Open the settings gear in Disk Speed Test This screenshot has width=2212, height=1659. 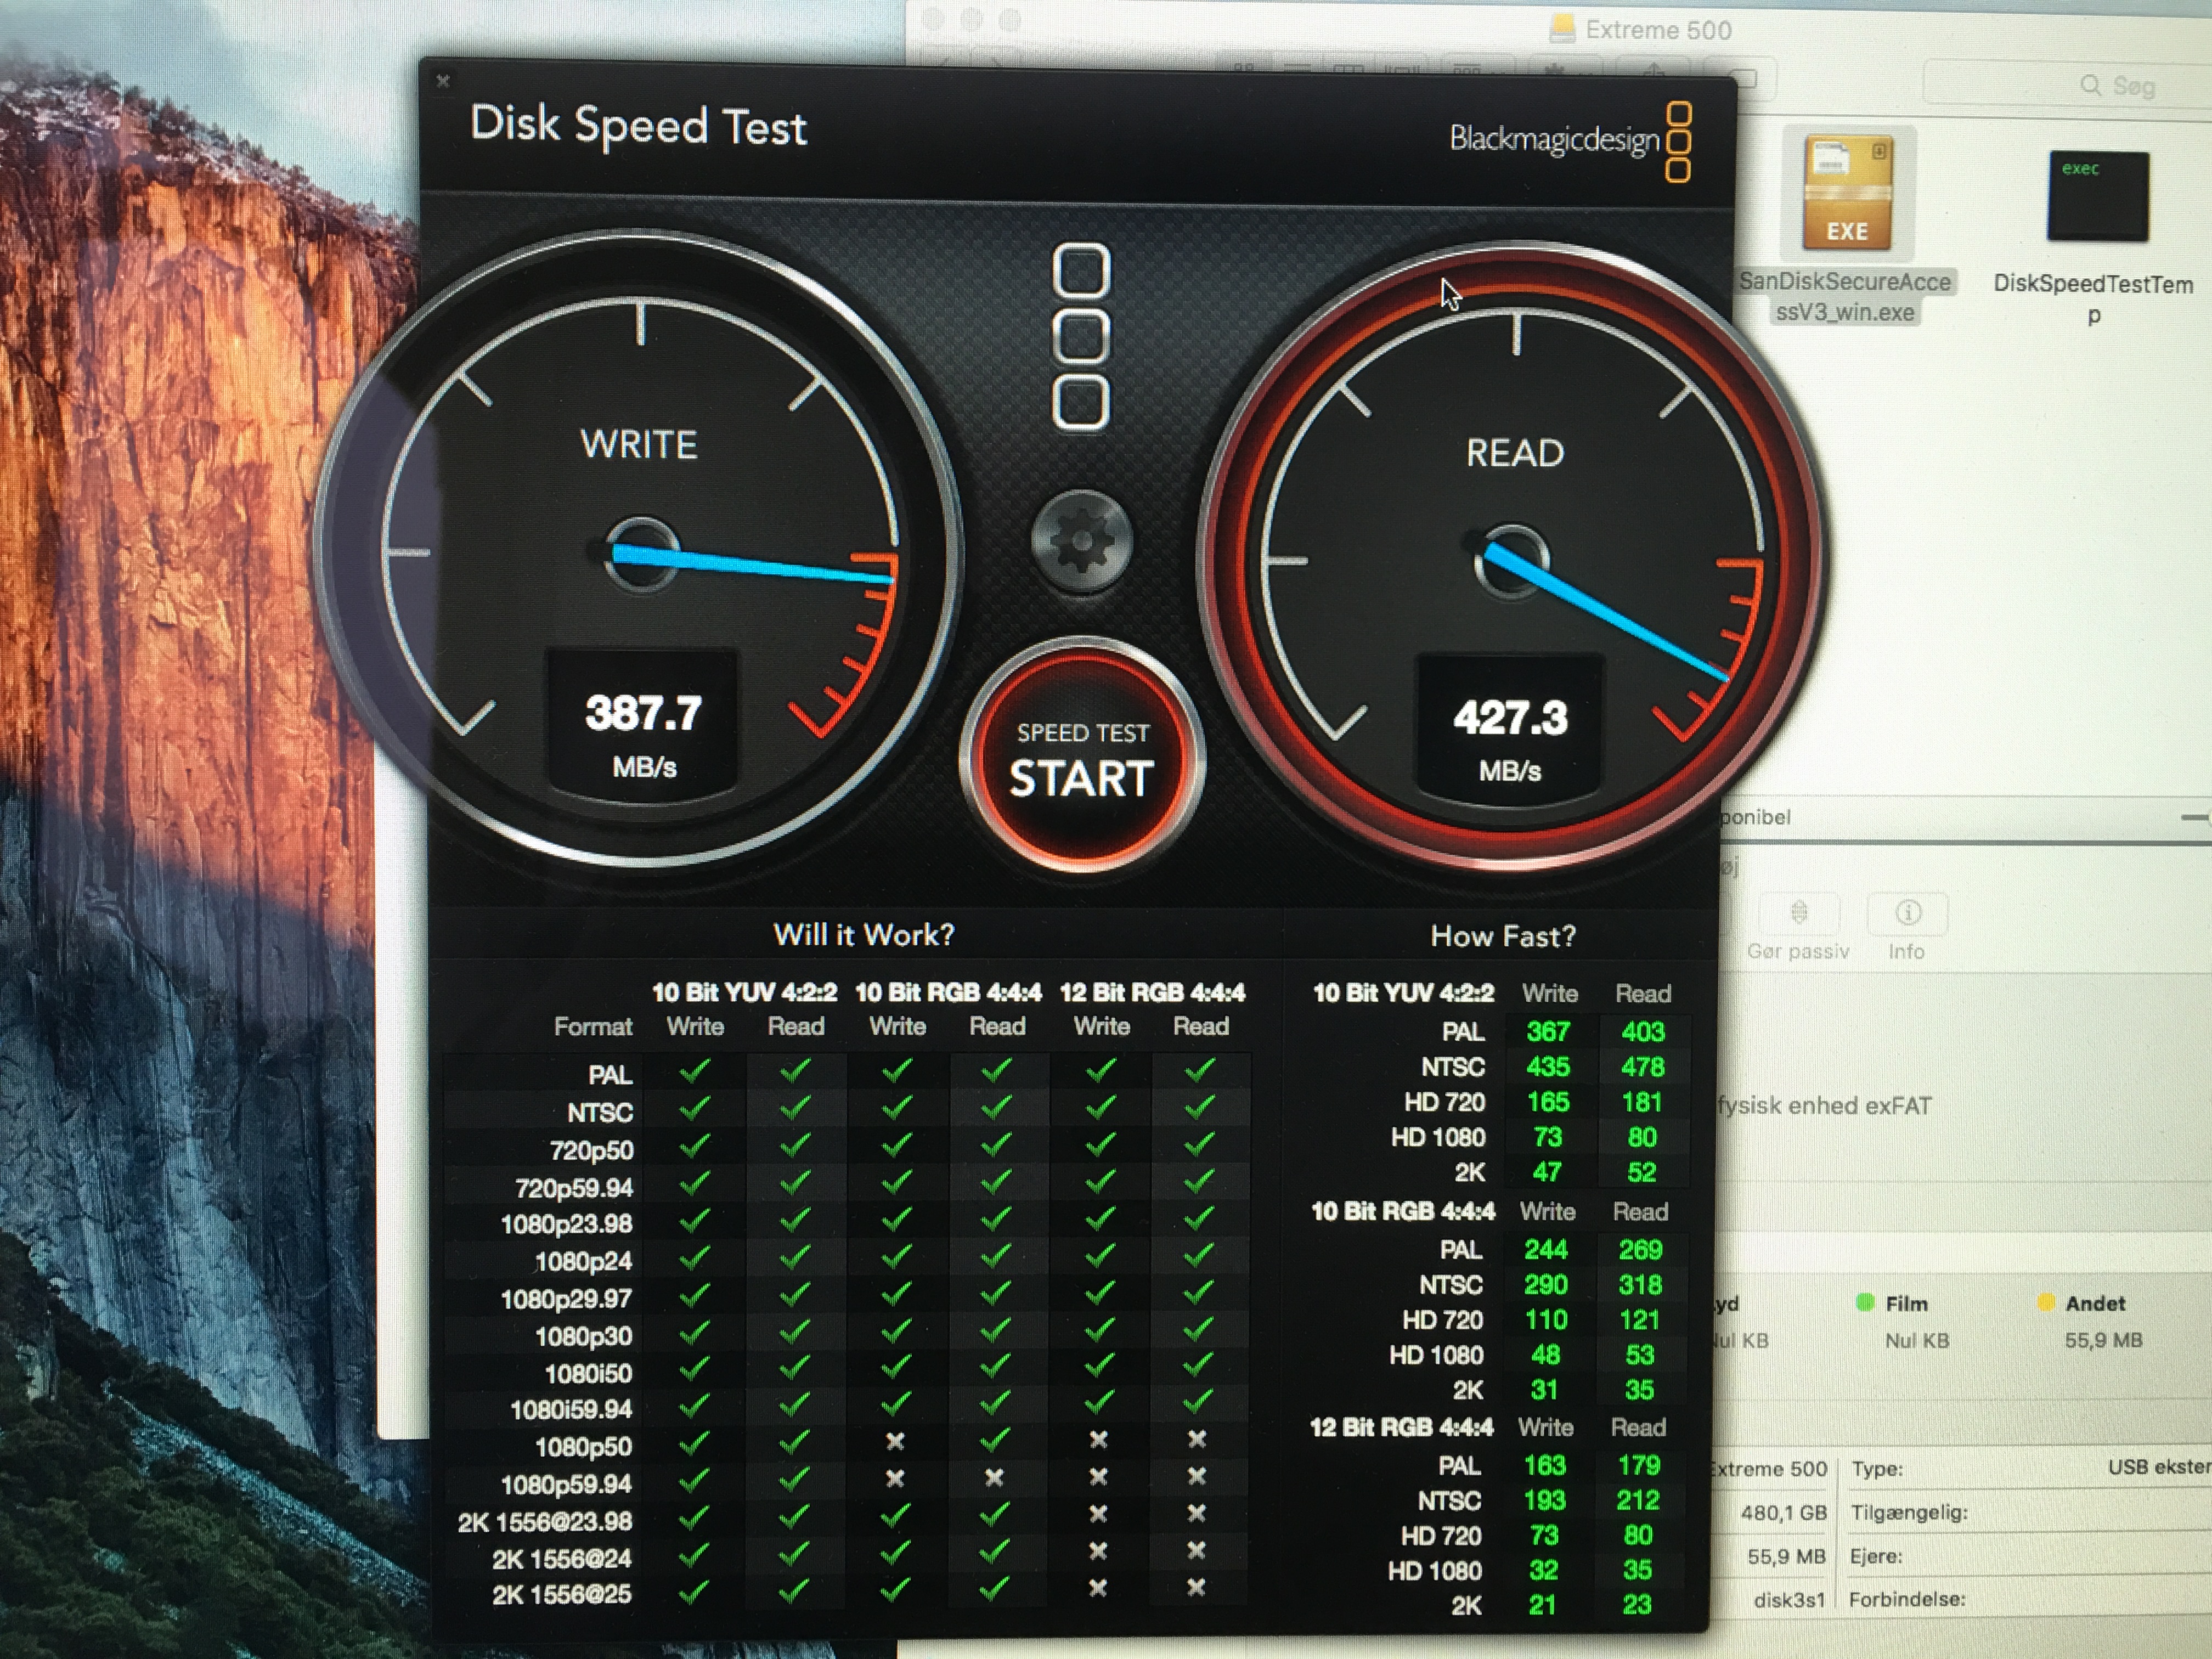point(1081,540)
